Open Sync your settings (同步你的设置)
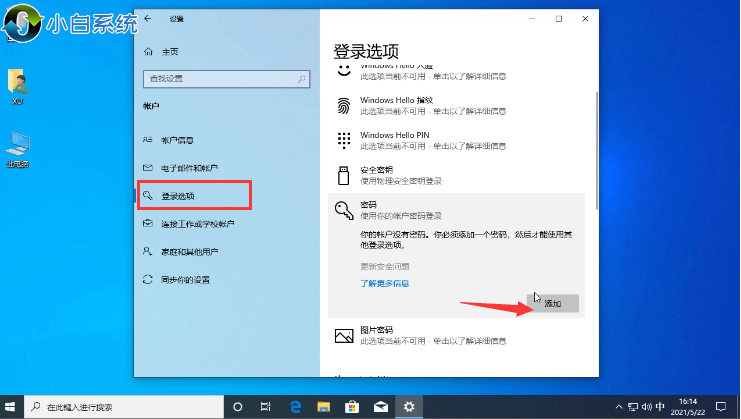741x419 pixels. [x=185, y=280]
